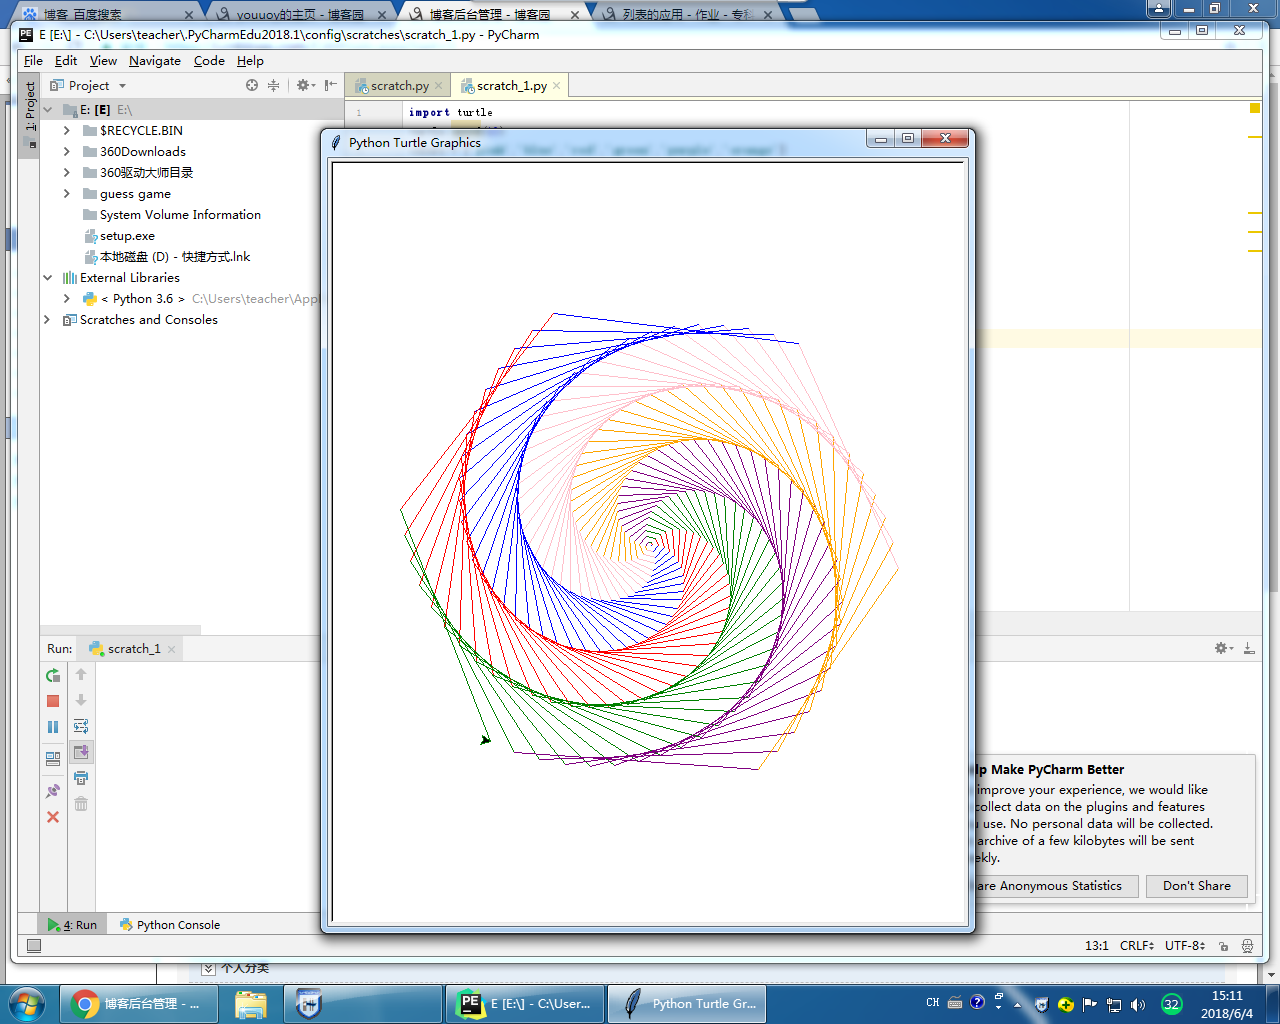Switch to the scratch.py editor tab
The height and width of the screenshot is (1024, 1280).
(x=399, y=86)
